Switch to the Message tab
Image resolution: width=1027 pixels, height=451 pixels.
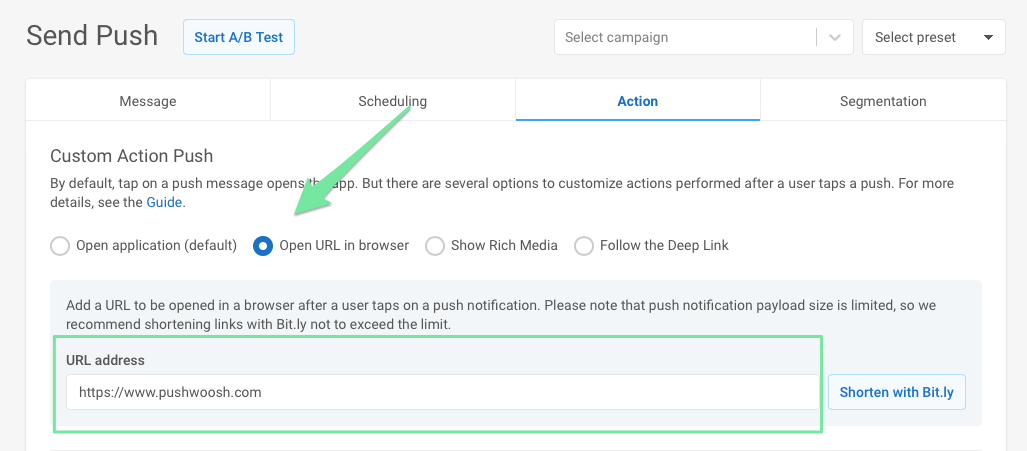click(148, 101)
